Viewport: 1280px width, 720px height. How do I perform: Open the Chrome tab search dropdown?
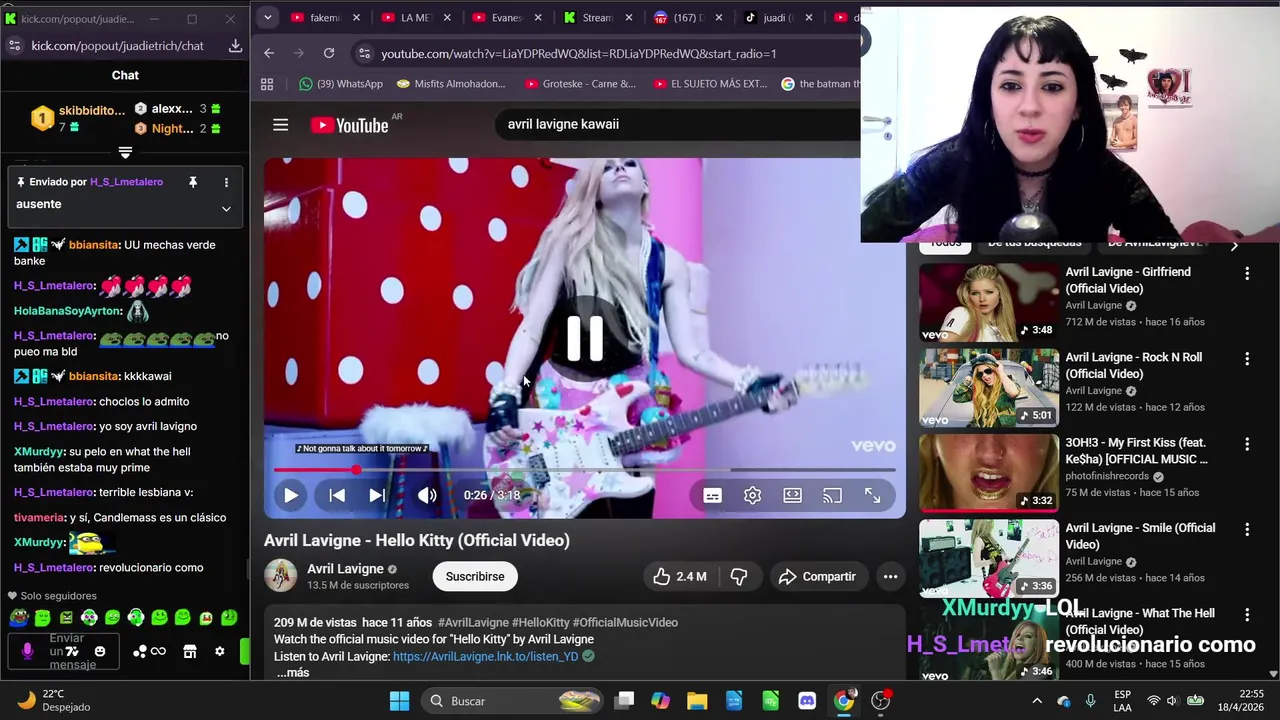tap(267, 18)
